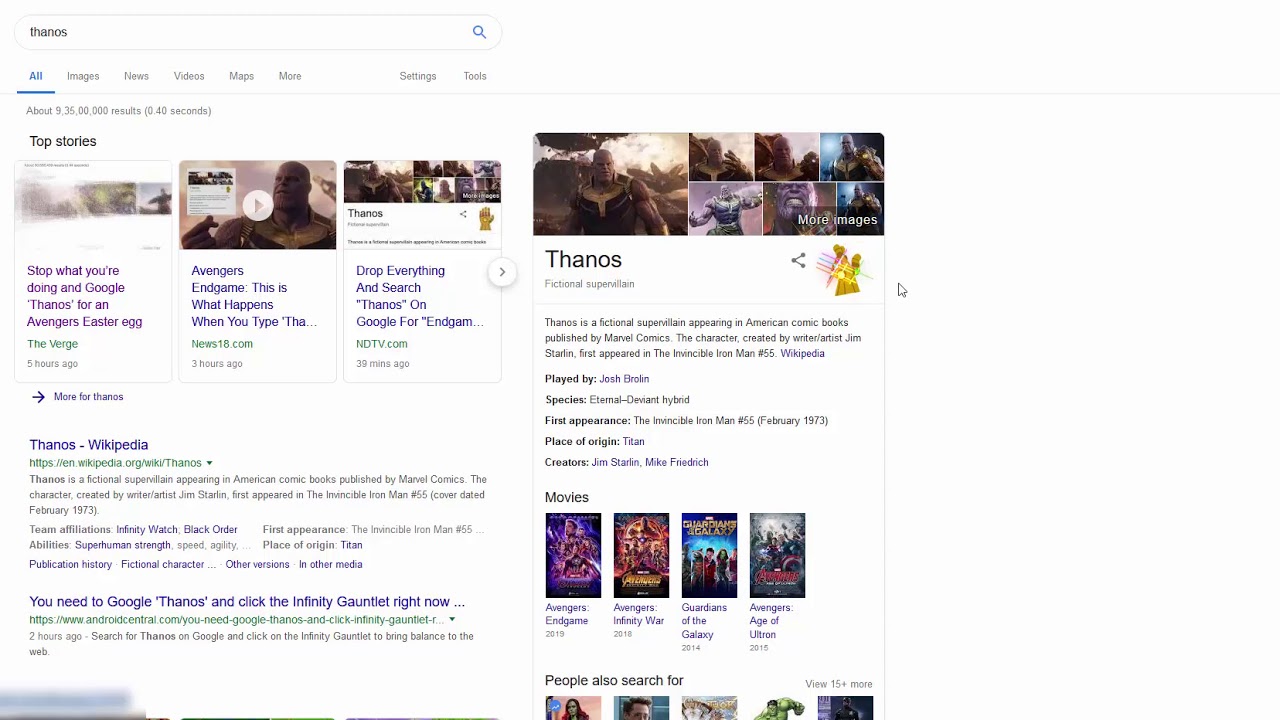Click Infinity Watch team affiliation link
Image resolution: width=1280 pixels, height=720 pixels.
(147, 529)
